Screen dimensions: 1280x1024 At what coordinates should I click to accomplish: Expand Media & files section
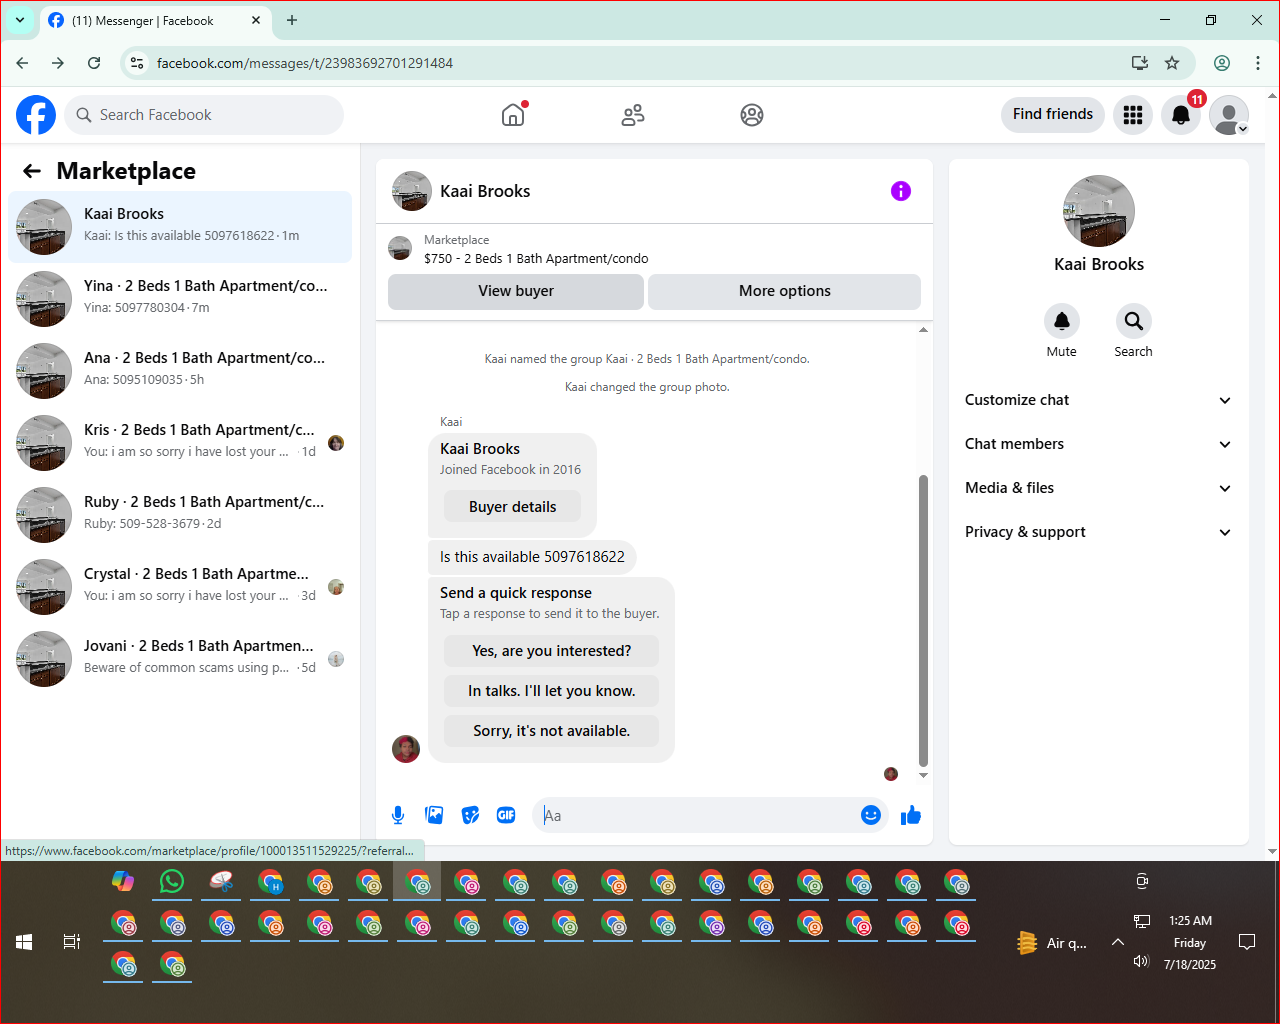(1098, 488)
